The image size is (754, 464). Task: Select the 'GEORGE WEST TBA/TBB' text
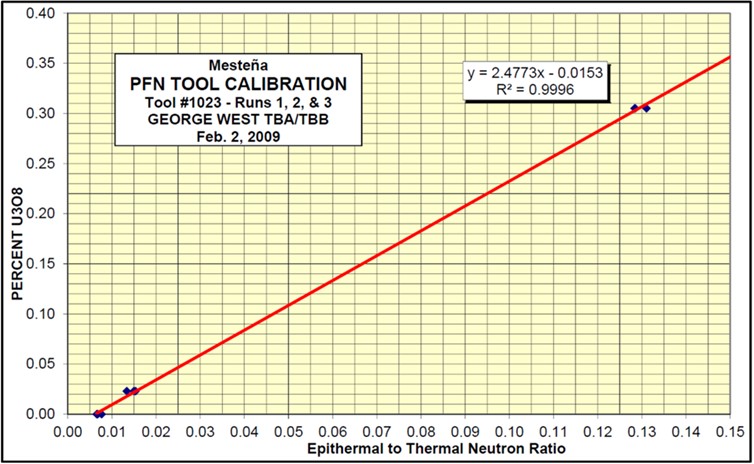coord(239,119)
